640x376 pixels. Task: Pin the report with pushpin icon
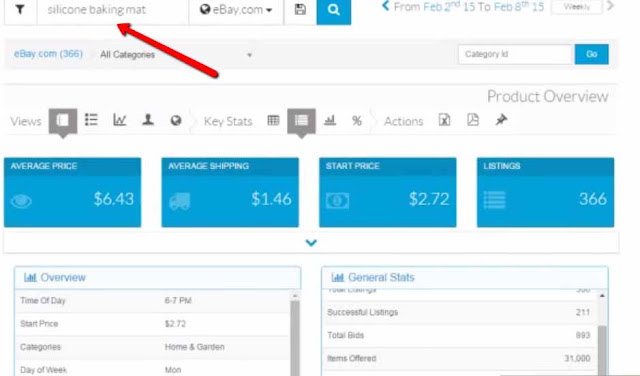pyautogui.click(x=501, y=120)
